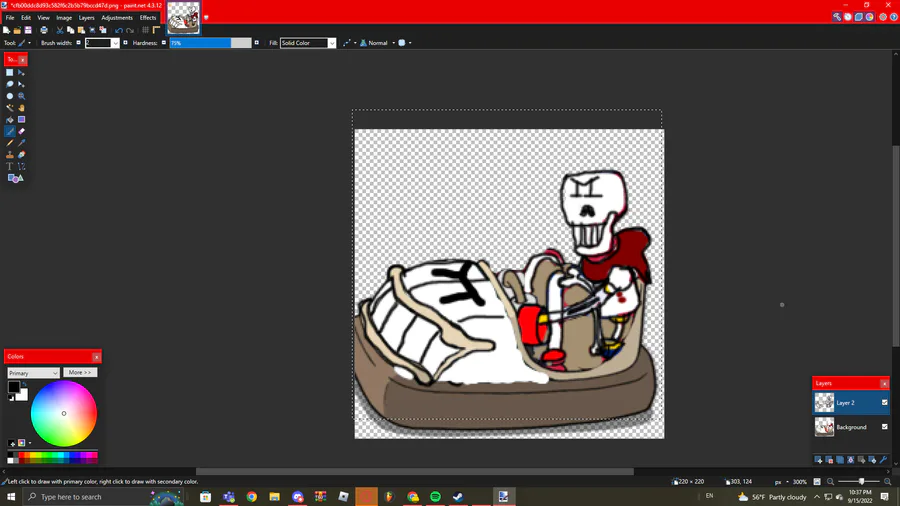Select the Zoom tool in Tools panel

click(x=21, y=96)
